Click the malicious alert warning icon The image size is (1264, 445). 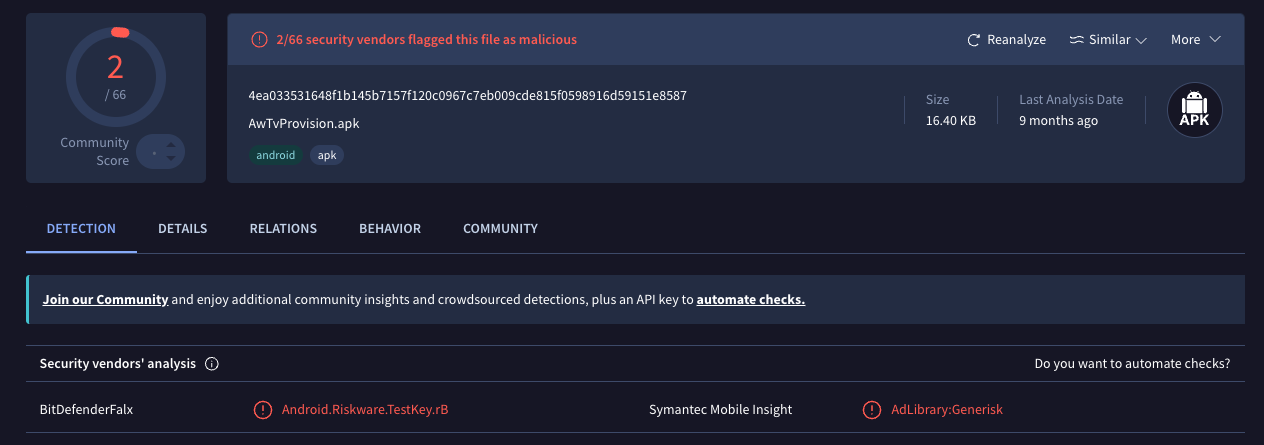[x=259, y=40]
